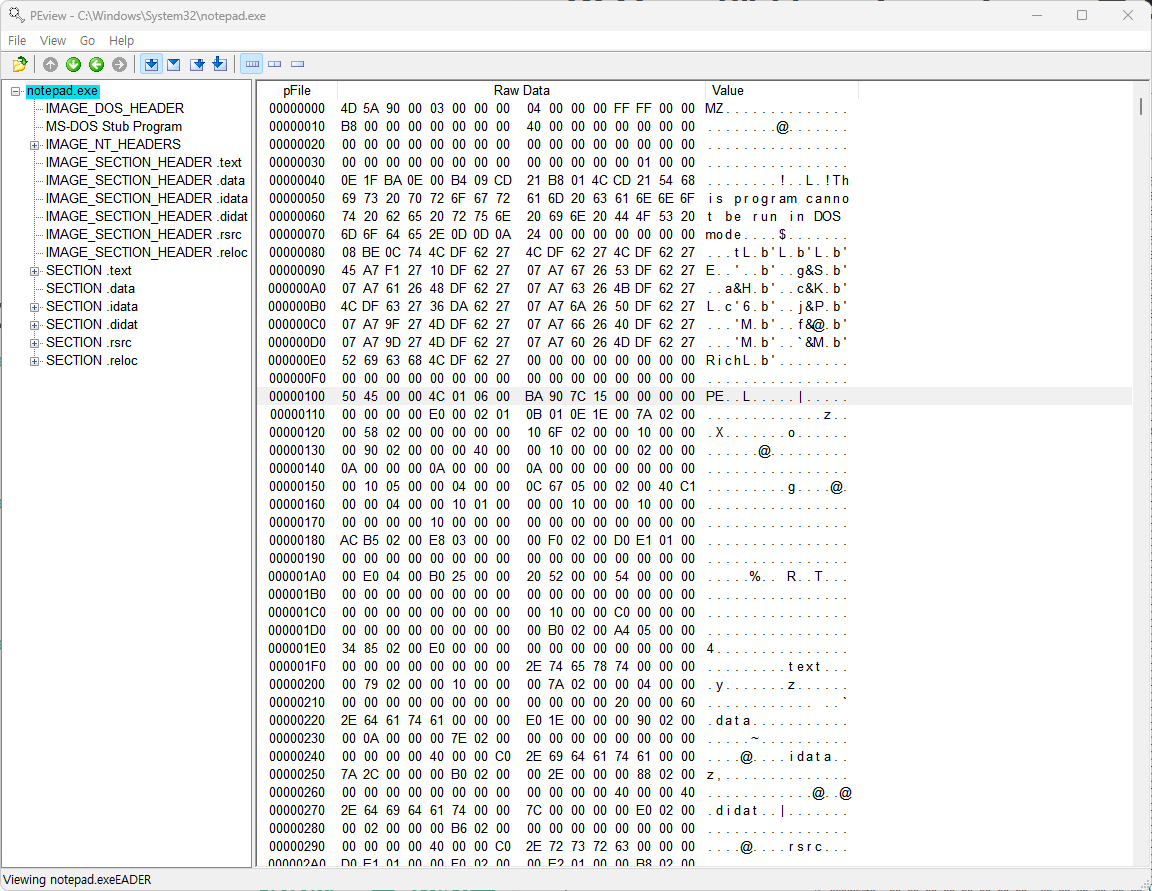Expand the SECTION .idata tree node

point(34,307)
